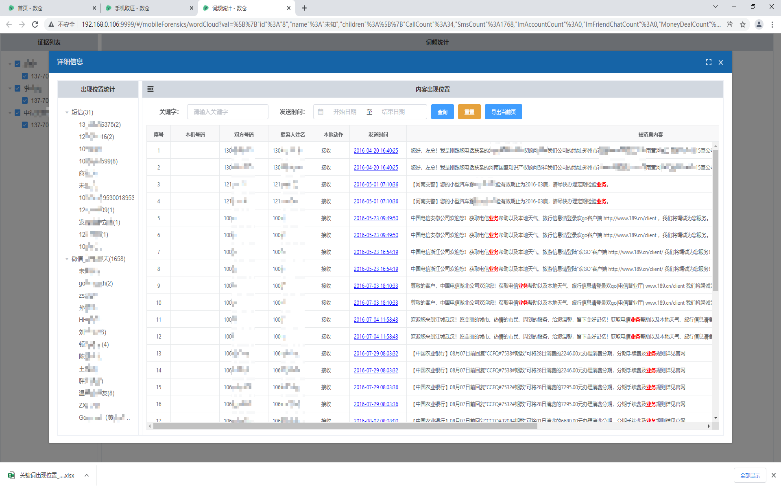Open a new browser tab with plus icon

tap(304, 7)
